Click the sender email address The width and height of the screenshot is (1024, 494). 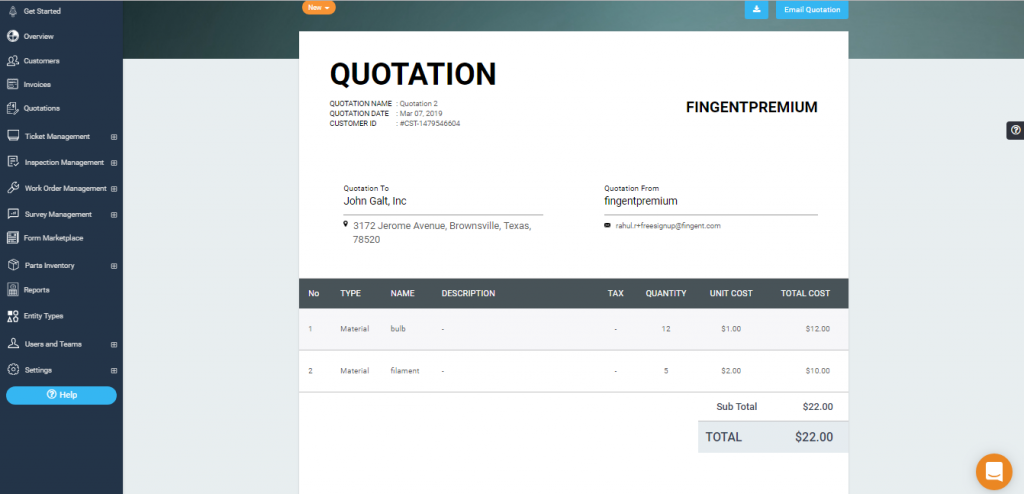point(668,225)
